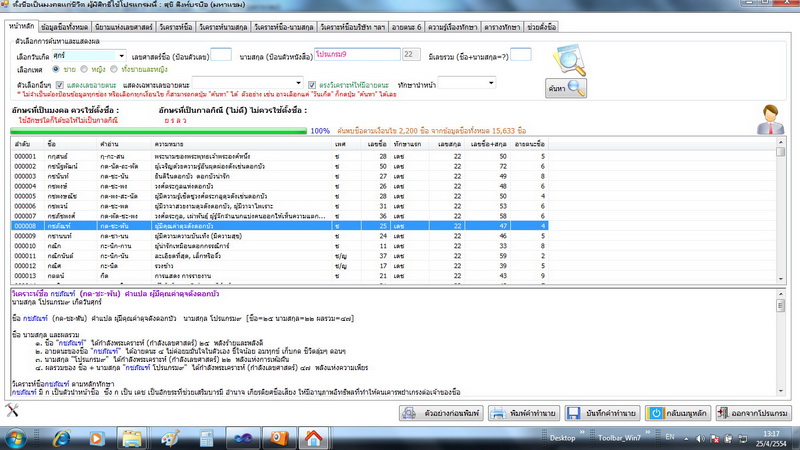Open the ช่วยตั้งชื่อ tab

(541, 27)
